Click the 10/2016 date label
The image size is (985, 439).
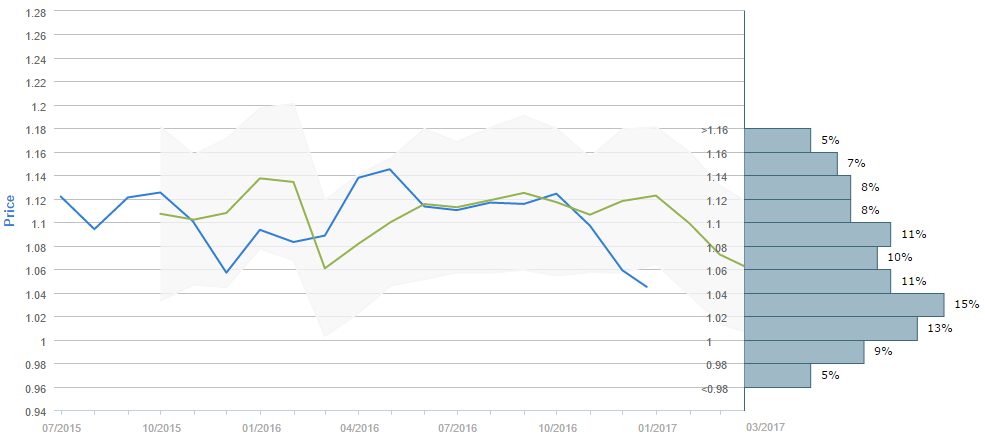click(x=556, y=427)
